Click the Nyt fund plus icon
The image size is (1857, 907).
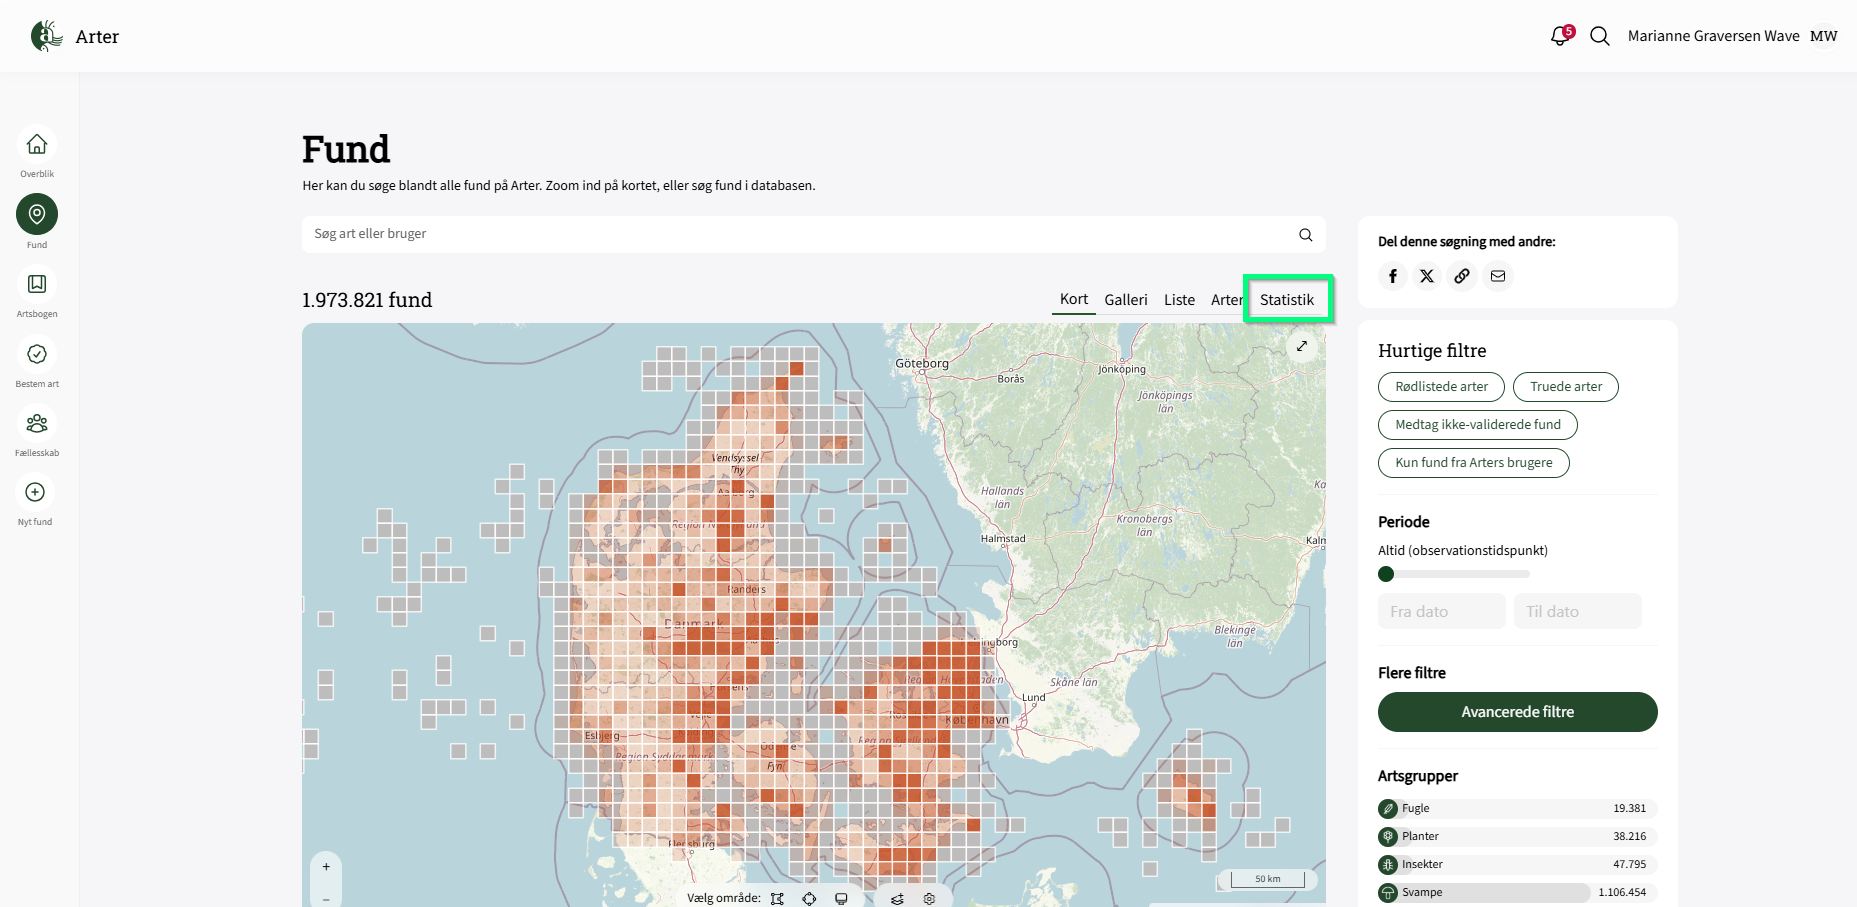36,492
